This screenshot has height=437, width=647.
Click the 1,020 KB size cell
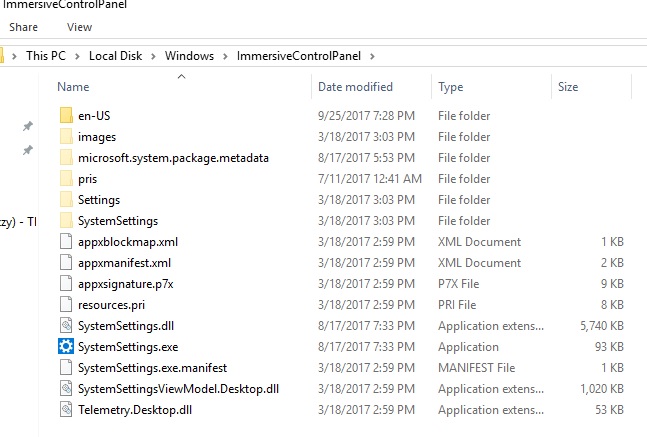coord(602,389)
